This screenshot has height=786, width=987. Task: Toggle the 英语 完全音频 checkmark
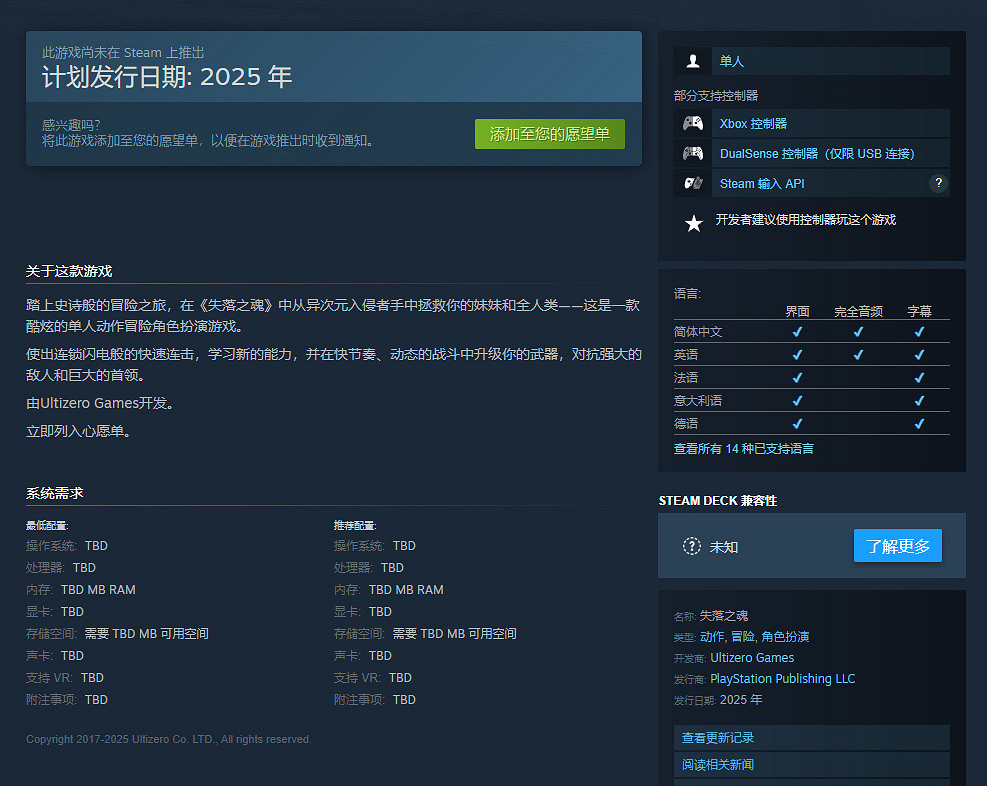858,354
